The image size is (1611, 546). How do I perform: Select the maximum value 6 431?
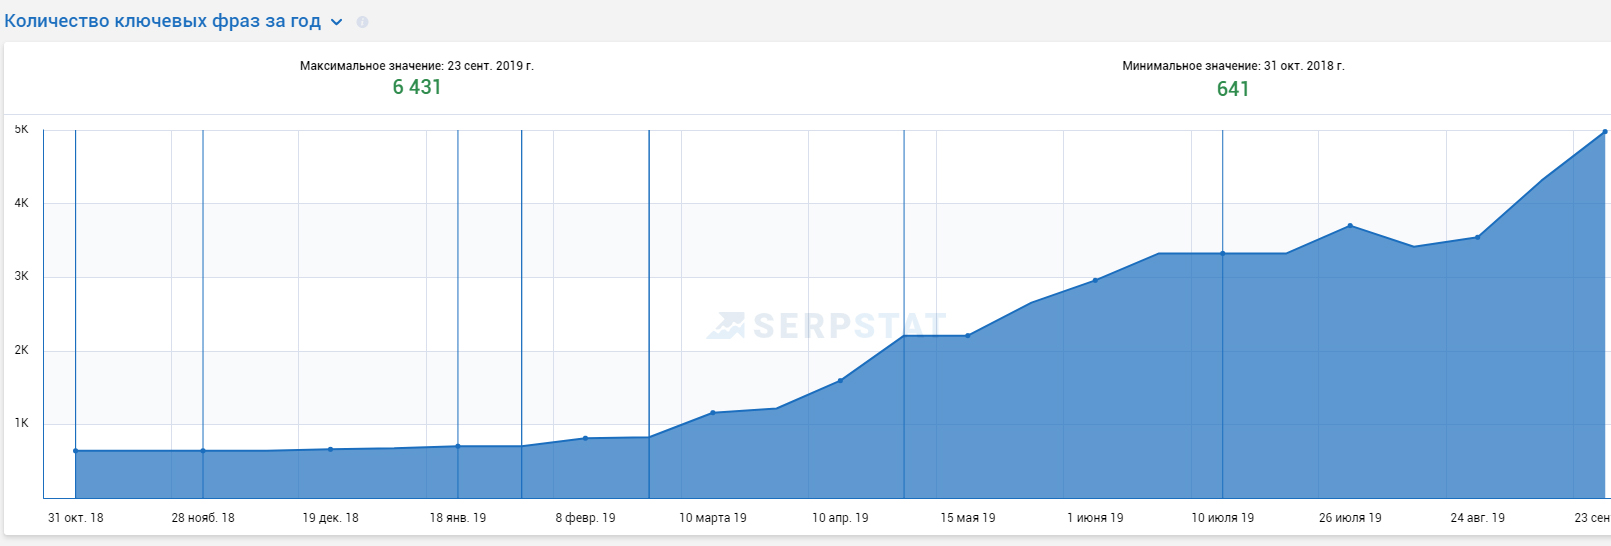click(x=417, y=87)
